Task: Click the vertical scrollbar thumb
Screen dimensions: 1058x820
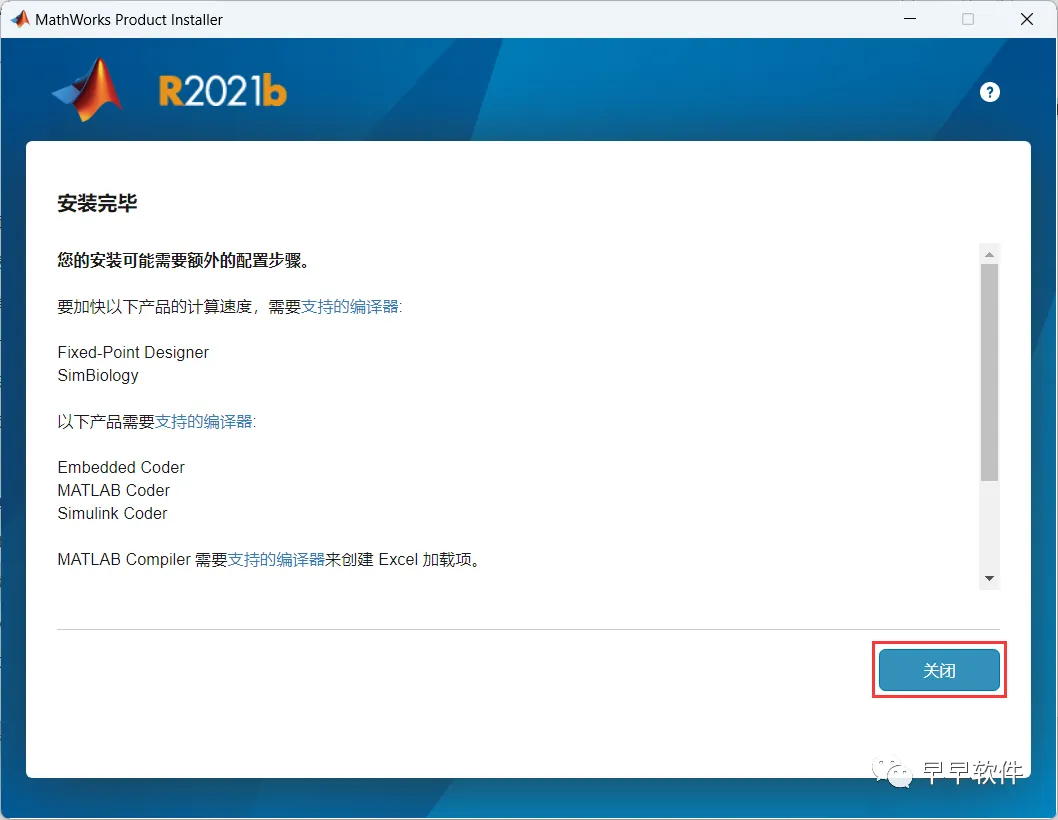Action: pos(989,373)
